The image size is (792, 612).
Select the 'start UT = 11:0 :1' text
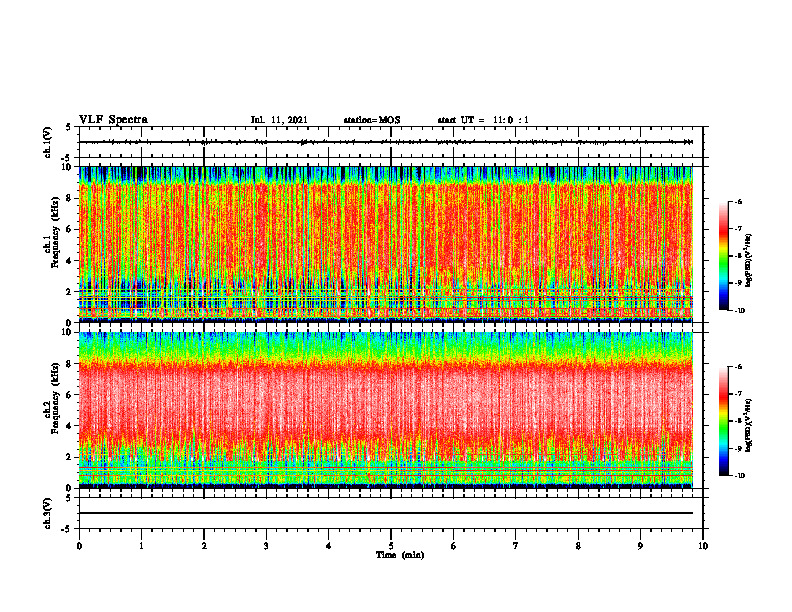click(483, 120)
